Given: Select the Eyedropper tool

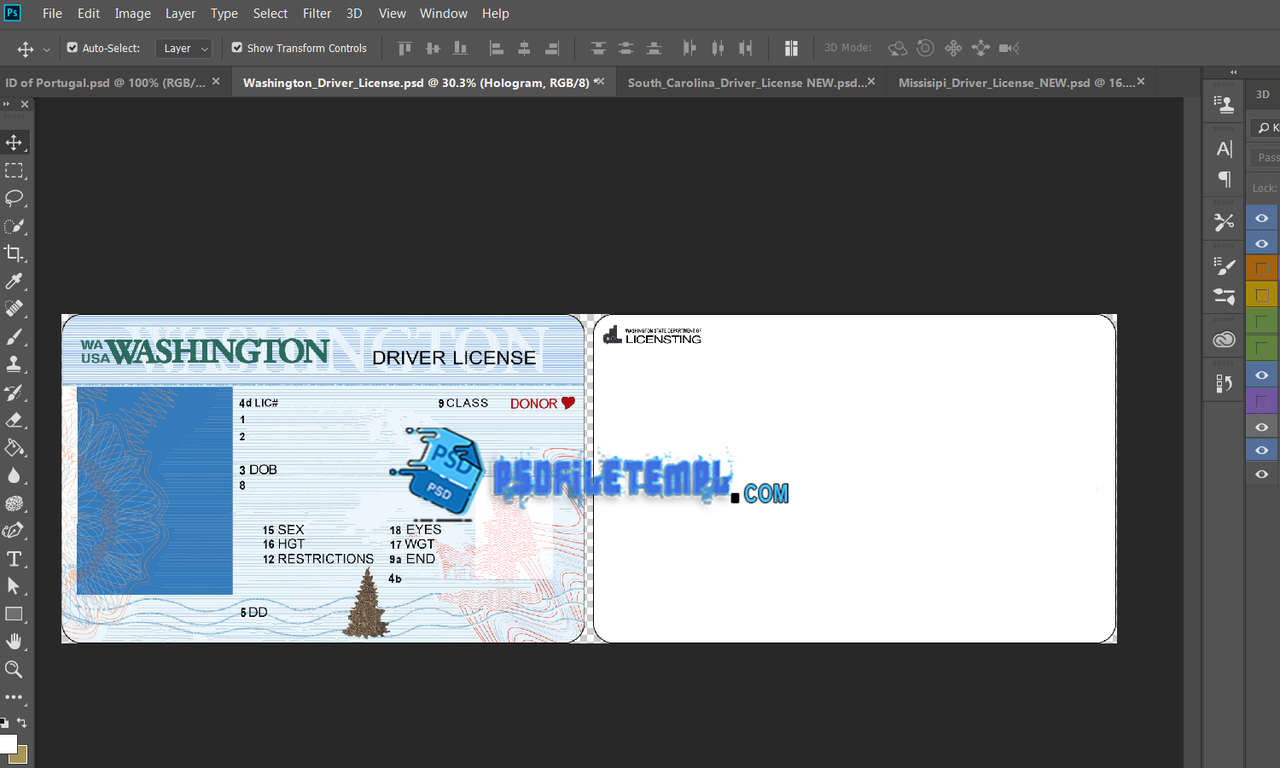Looking at the screenshot, I should (14, 282).
